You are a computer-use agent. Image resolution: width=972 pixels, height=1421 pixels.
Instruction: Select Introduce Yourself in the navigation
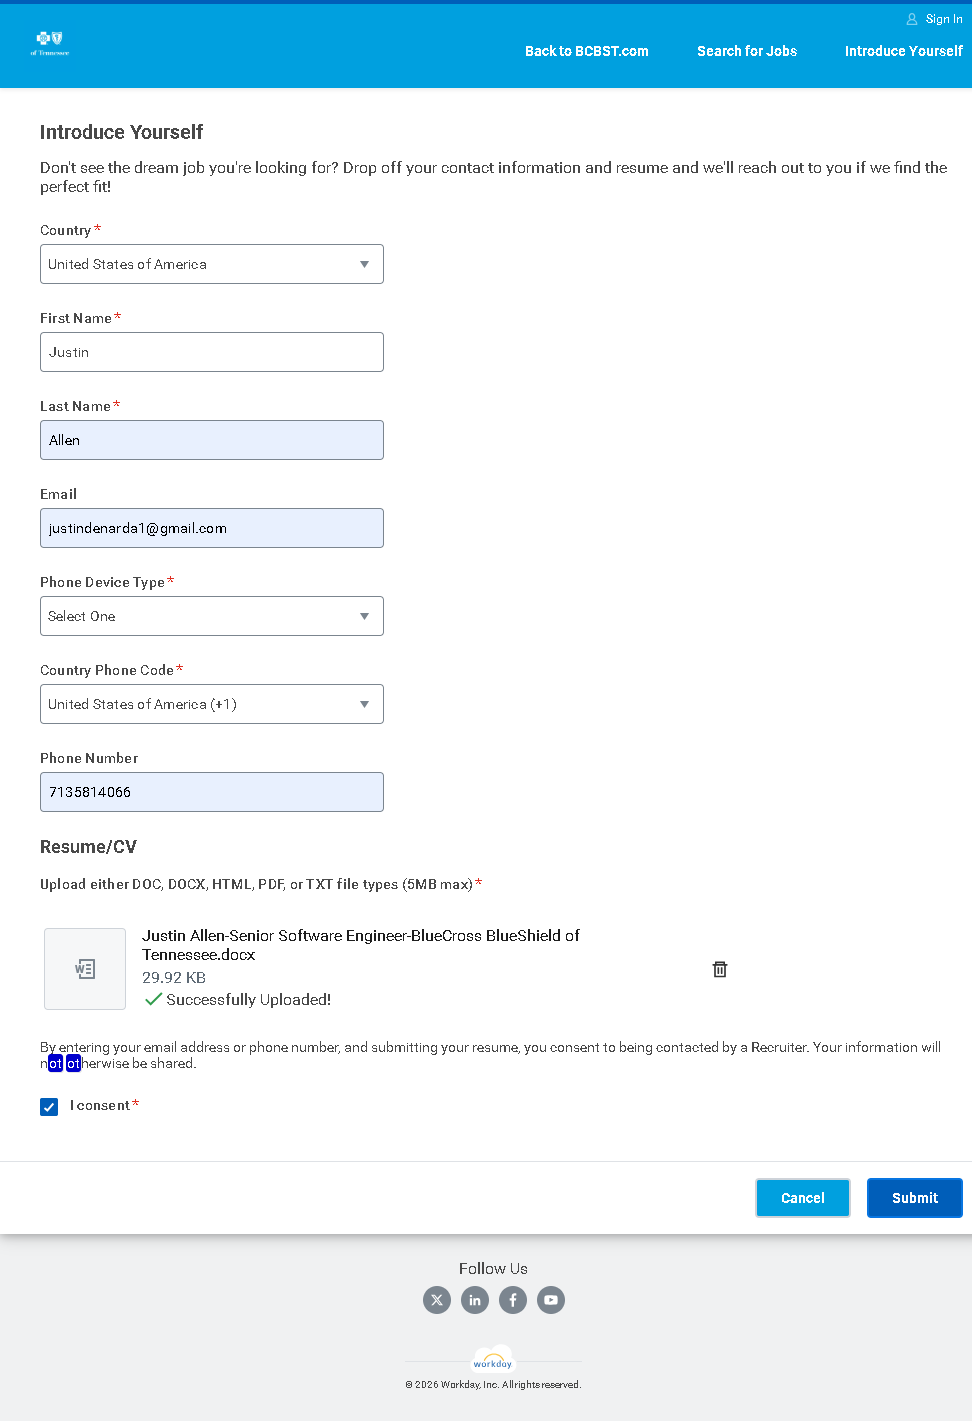click(x=903, y=51)
